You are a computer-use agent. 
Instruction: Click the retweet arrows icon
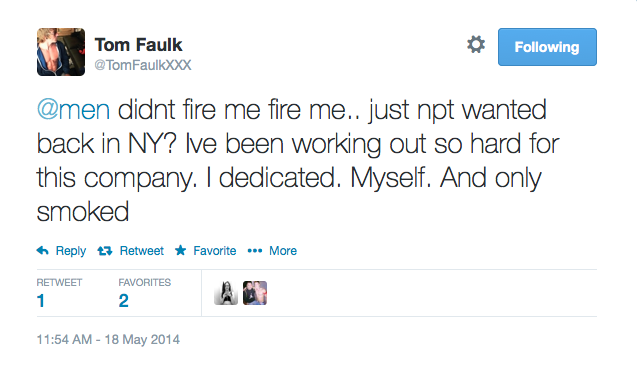point(104,251)
